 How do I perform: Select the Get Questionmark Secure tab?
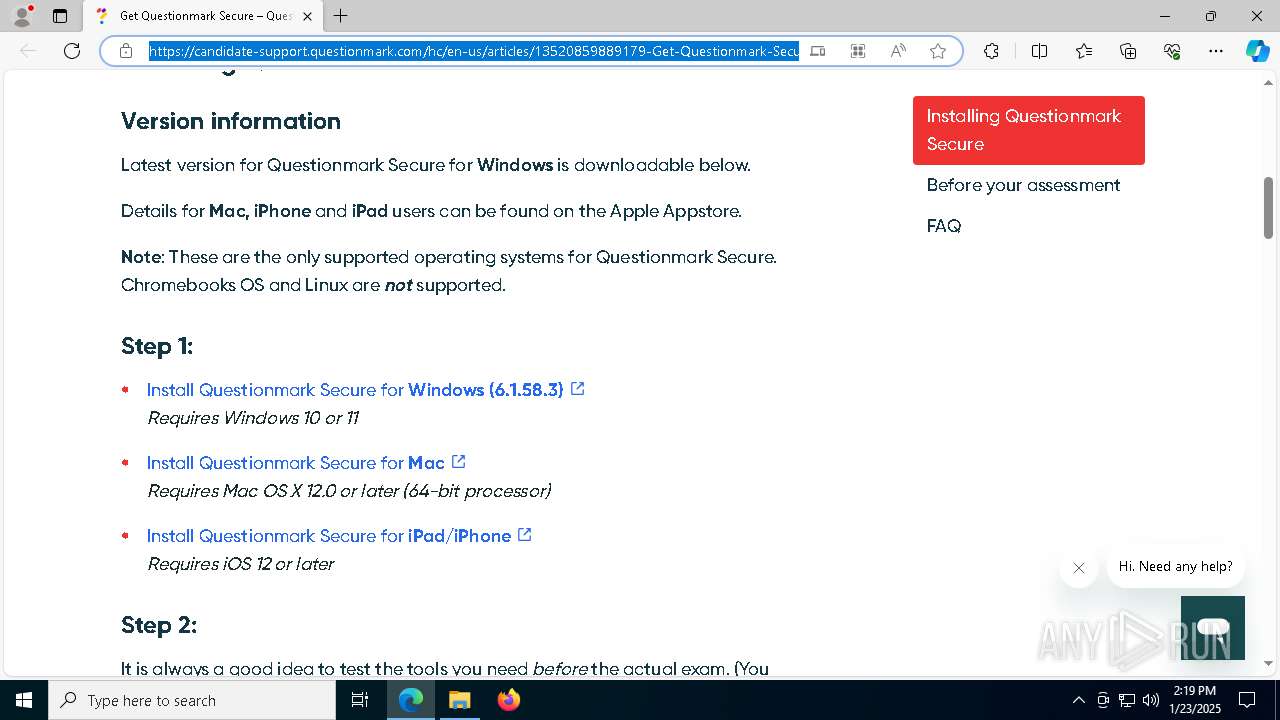pyautogui.click(x=203, y=16)
